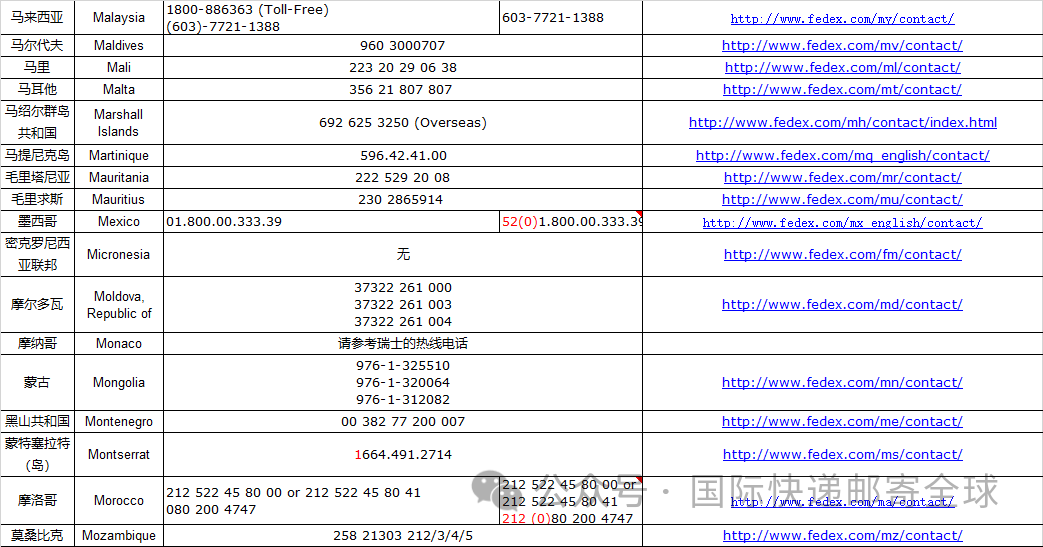Select the Mauritania name cell
The height and width of the screenshot is (547, 1043).
[119, 178]
